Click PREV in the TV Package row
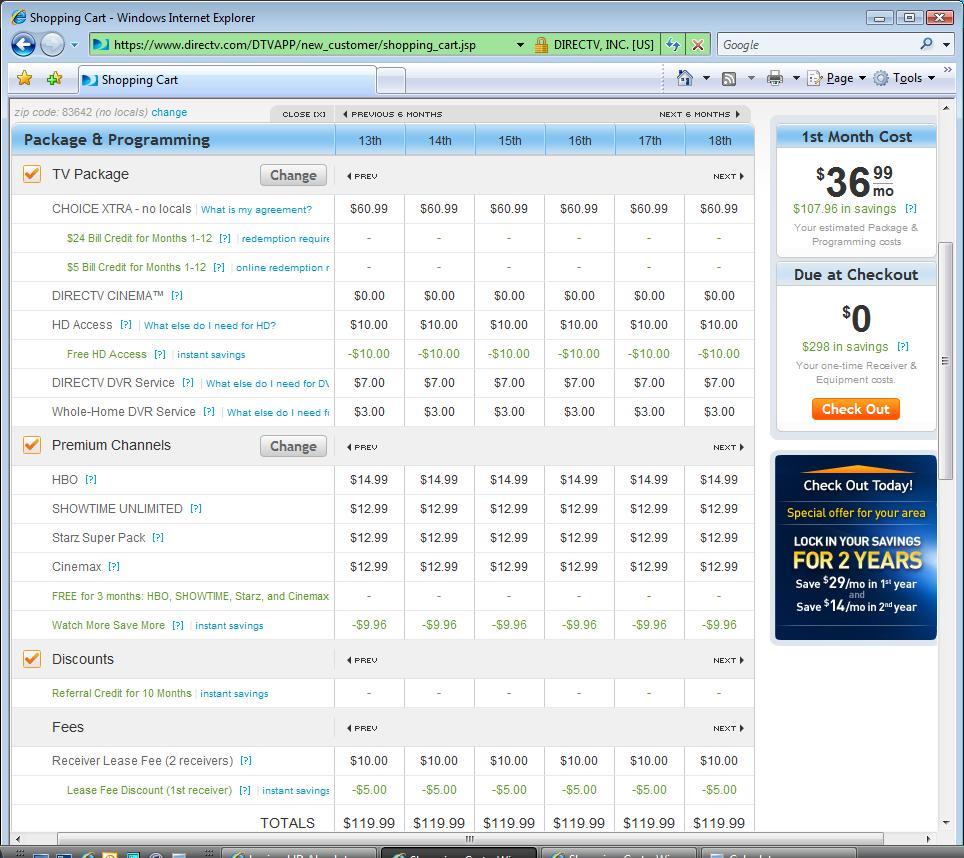Image resolution: width=964 pixels, height=858 pixels. pyautogui.click(x=362, y=176)
